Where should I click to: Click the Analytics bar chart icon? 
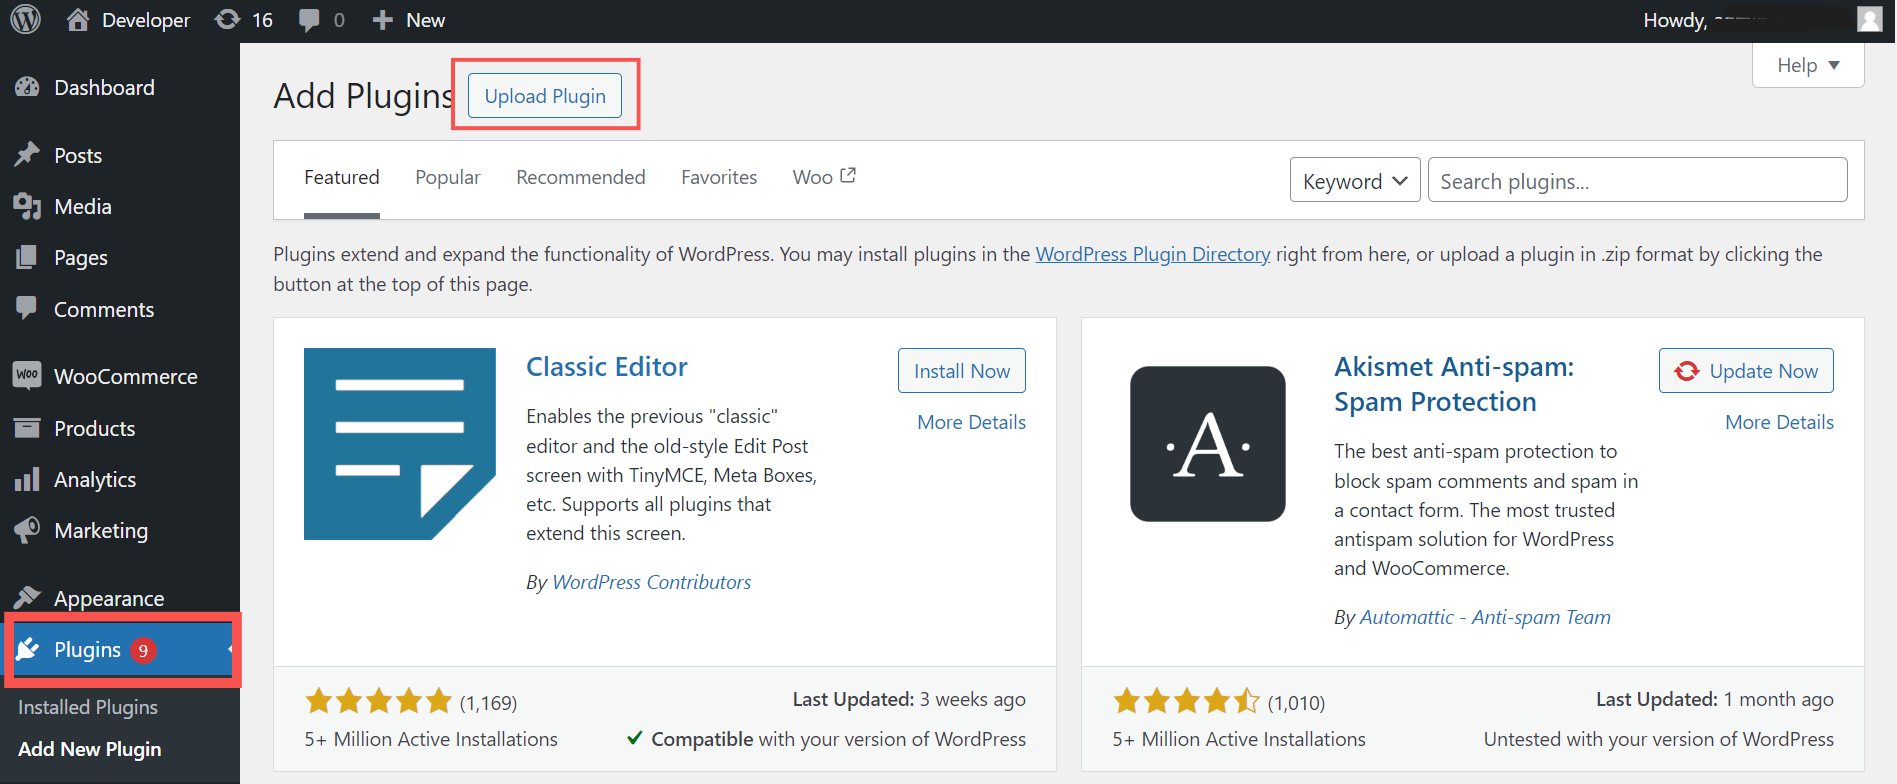(27, 479)
